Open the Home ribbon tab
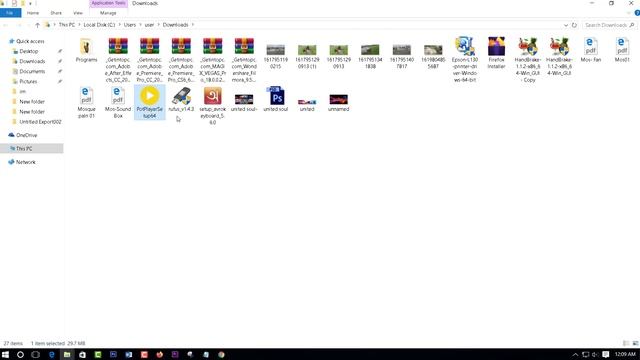The image size is (640, 360). pos(33,13)
